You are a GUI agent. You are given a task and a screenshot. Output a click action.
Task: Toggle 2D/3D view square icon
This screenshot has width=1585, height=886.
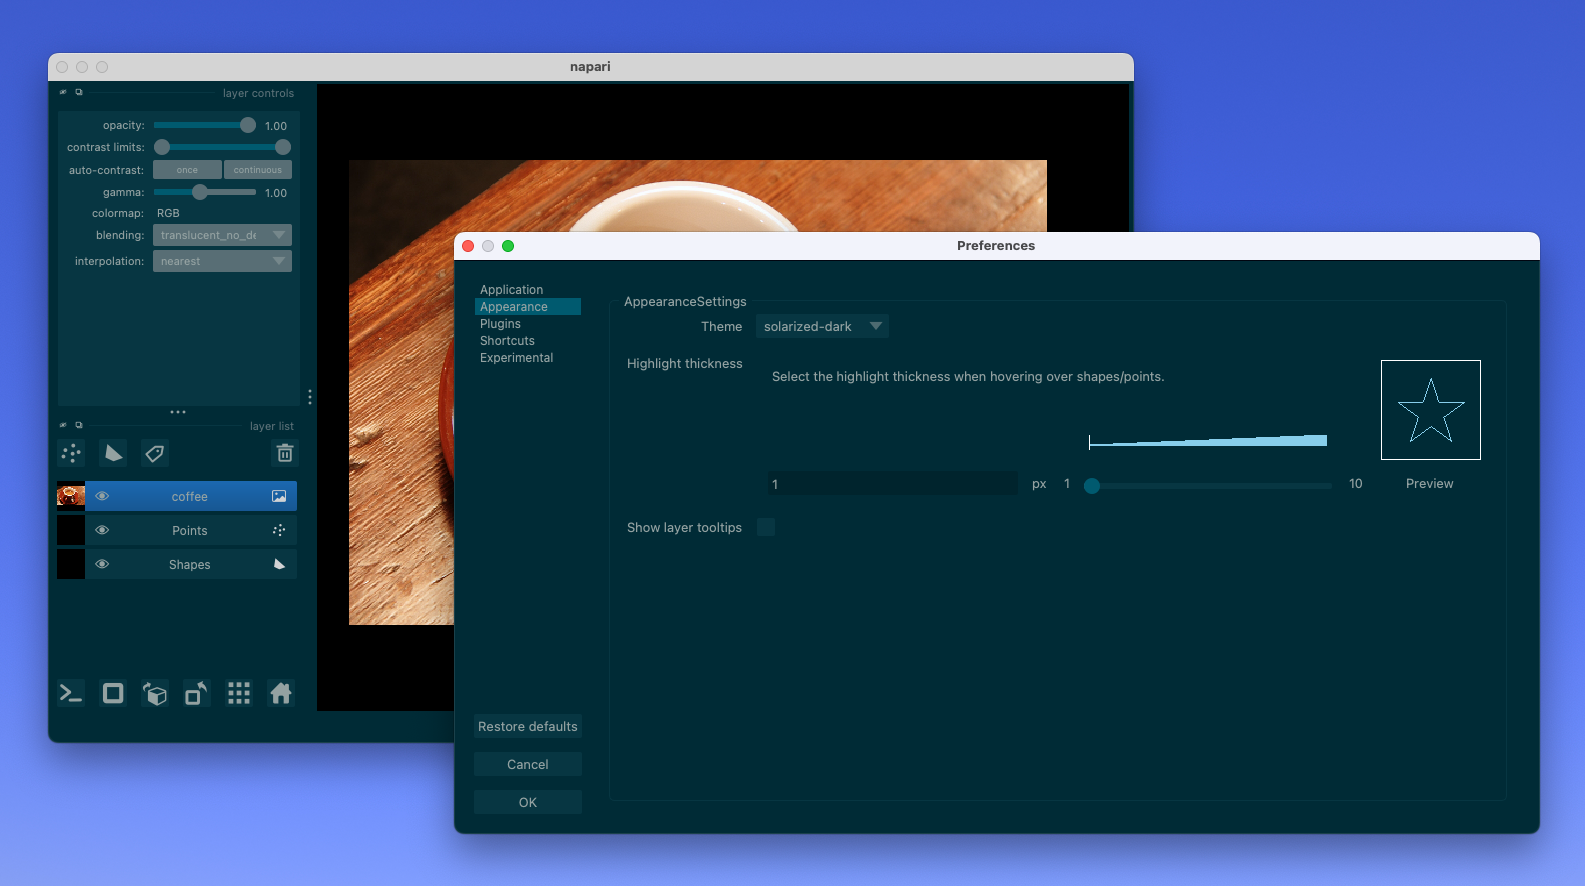pyautogui.click(x=113, y=693)
